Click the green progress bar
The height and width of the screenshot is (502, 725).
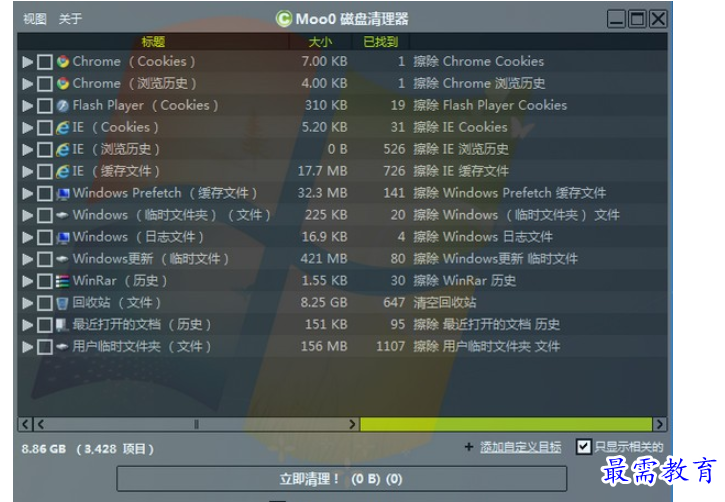pyautogui.click(x=506, y=424)
